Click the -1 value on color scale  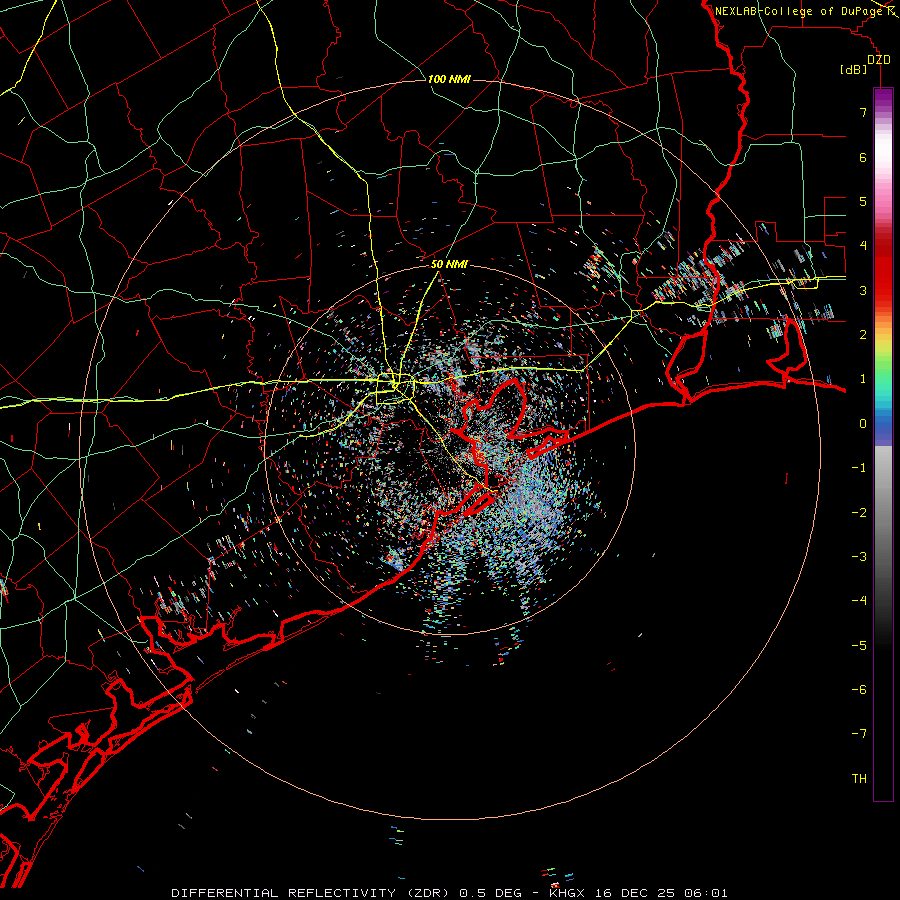pos(859,468)
